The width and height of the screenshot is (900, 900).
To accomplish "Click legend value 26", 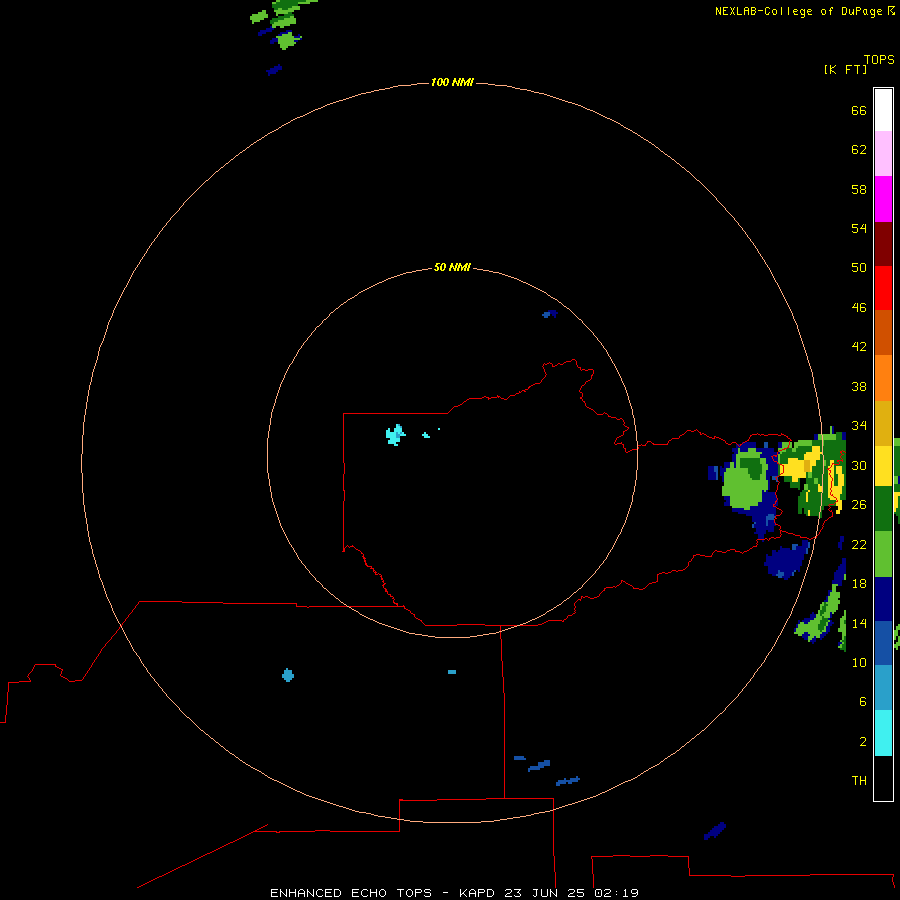I will 859,505.
